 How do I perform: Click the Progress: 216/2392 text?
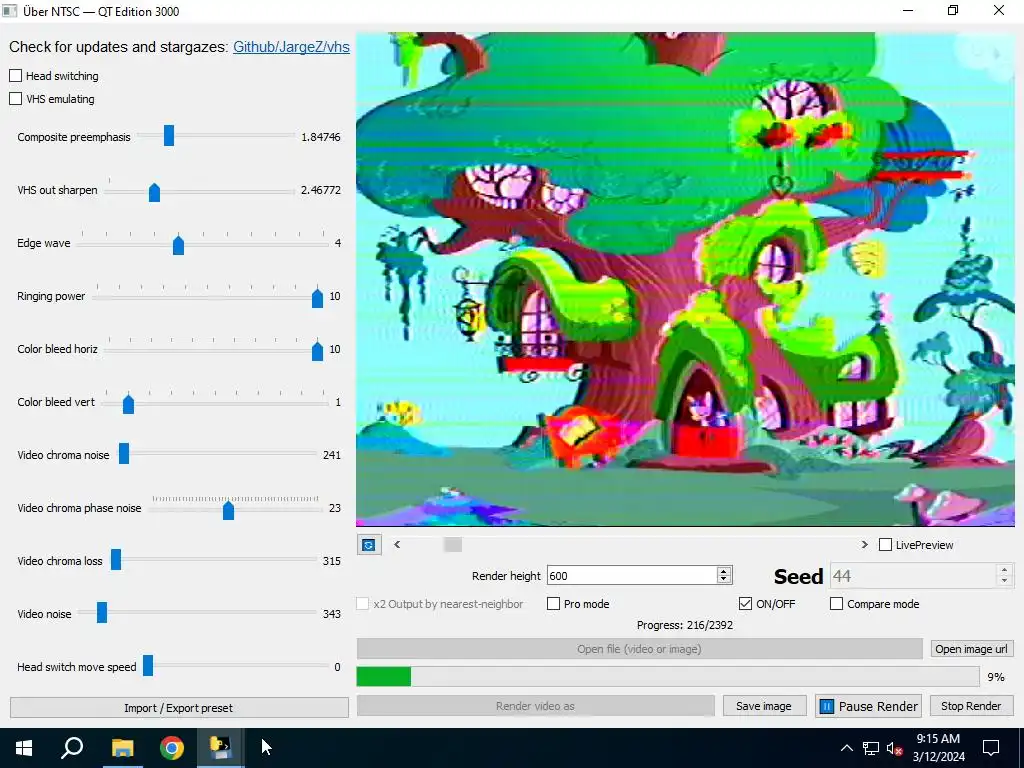pos(685,625)
